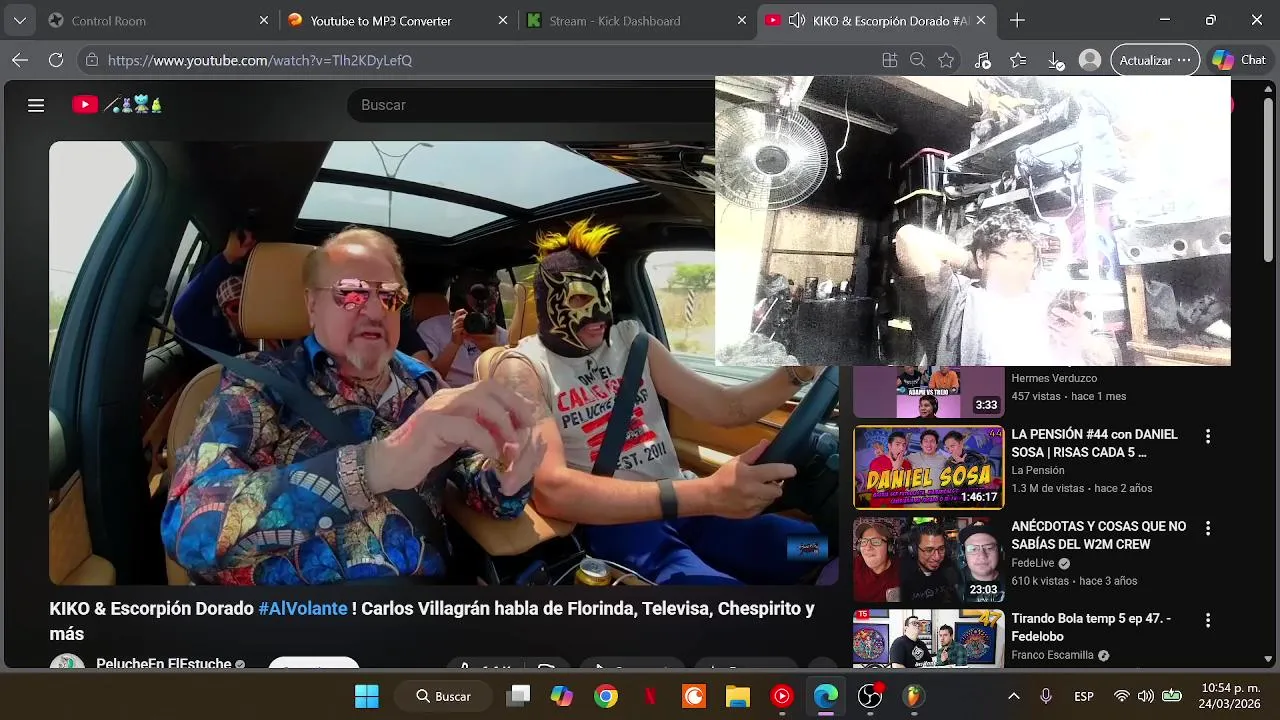Click the La Pensión channel name
Image resolution: width=1280 pixels, height=720 pixels.
point(1038,470)
